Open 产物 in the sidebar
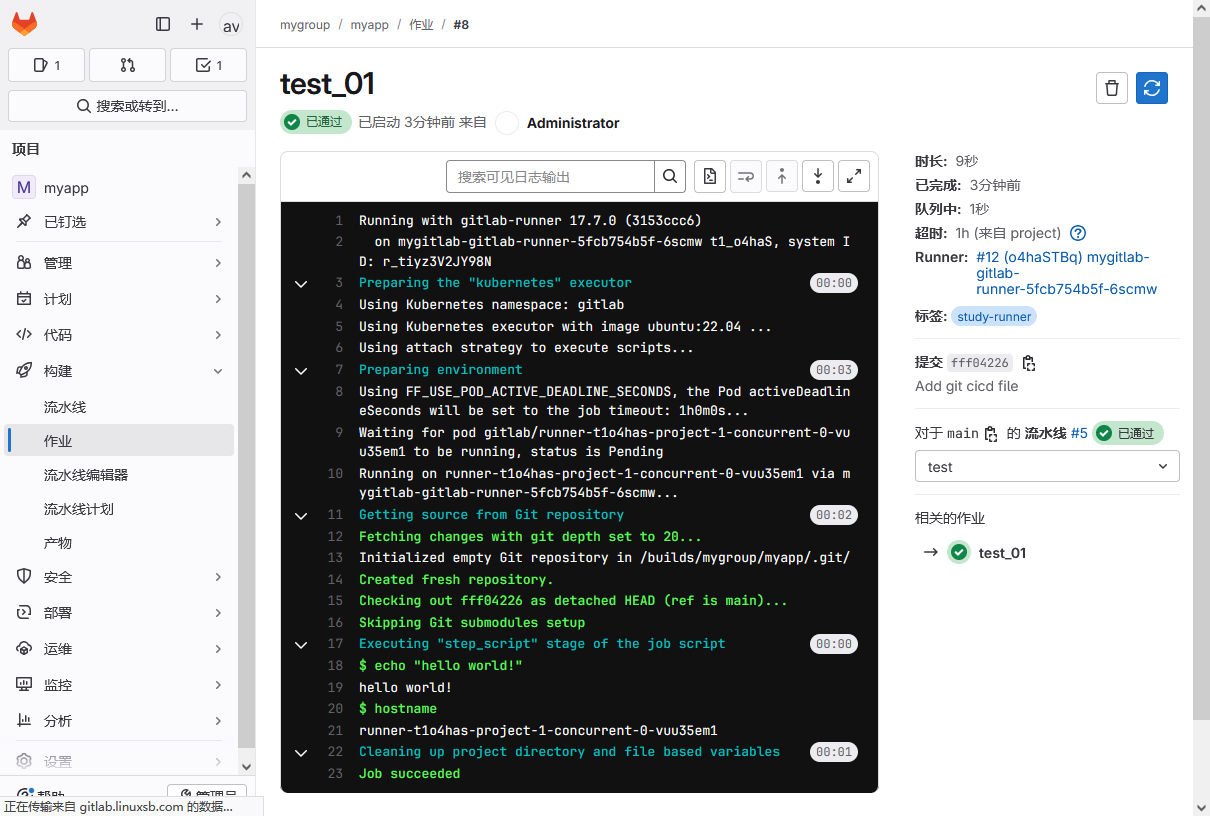The height and width of the screenshot is (816, 1210). click(x=120, y=543)
